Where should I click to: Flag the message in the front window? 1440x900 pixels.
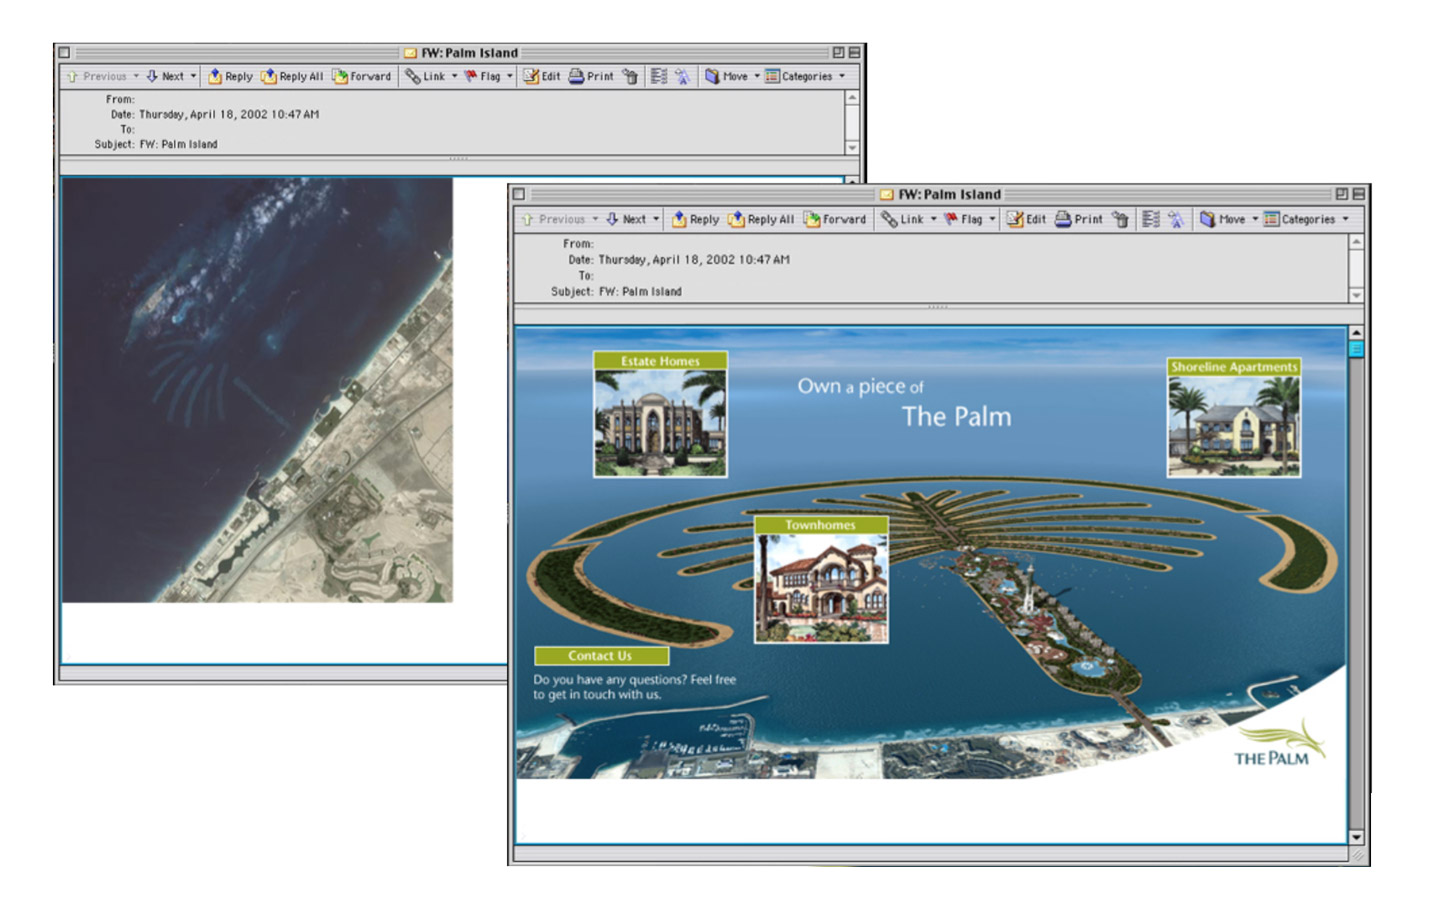963,219
